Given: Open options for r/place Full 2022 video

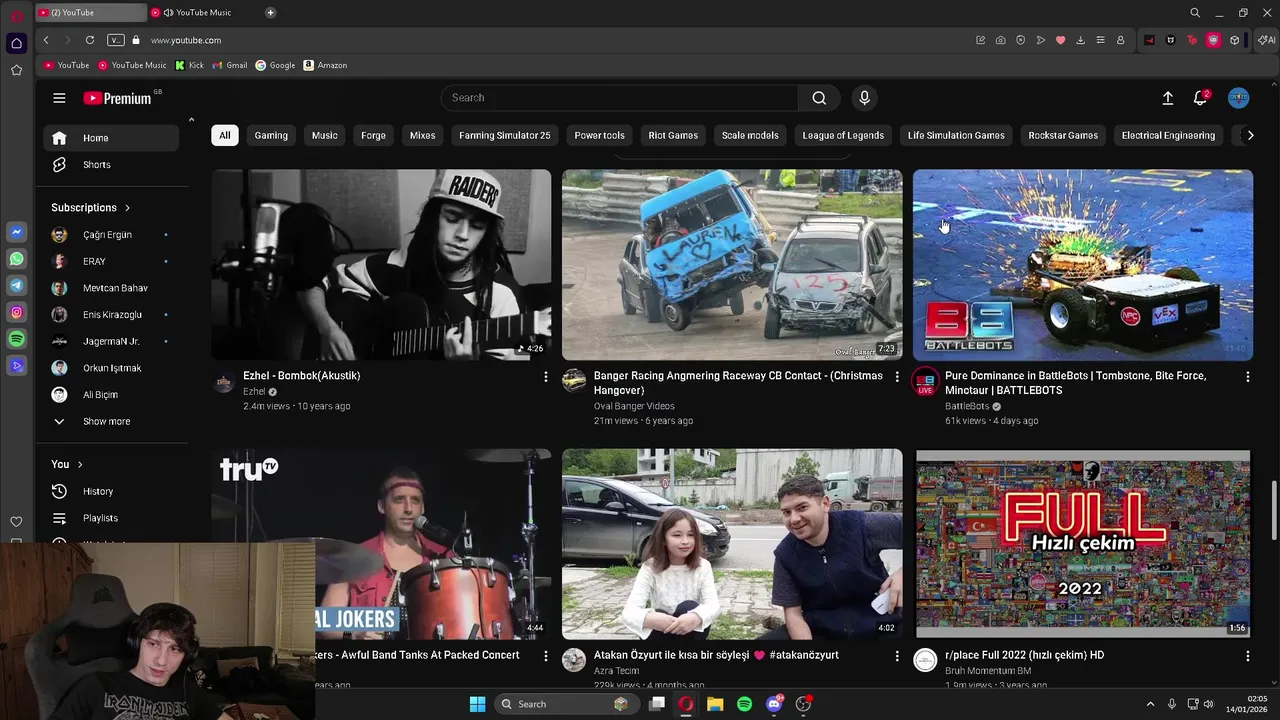Looking at the screenshot, I should tap(1247, 656).
